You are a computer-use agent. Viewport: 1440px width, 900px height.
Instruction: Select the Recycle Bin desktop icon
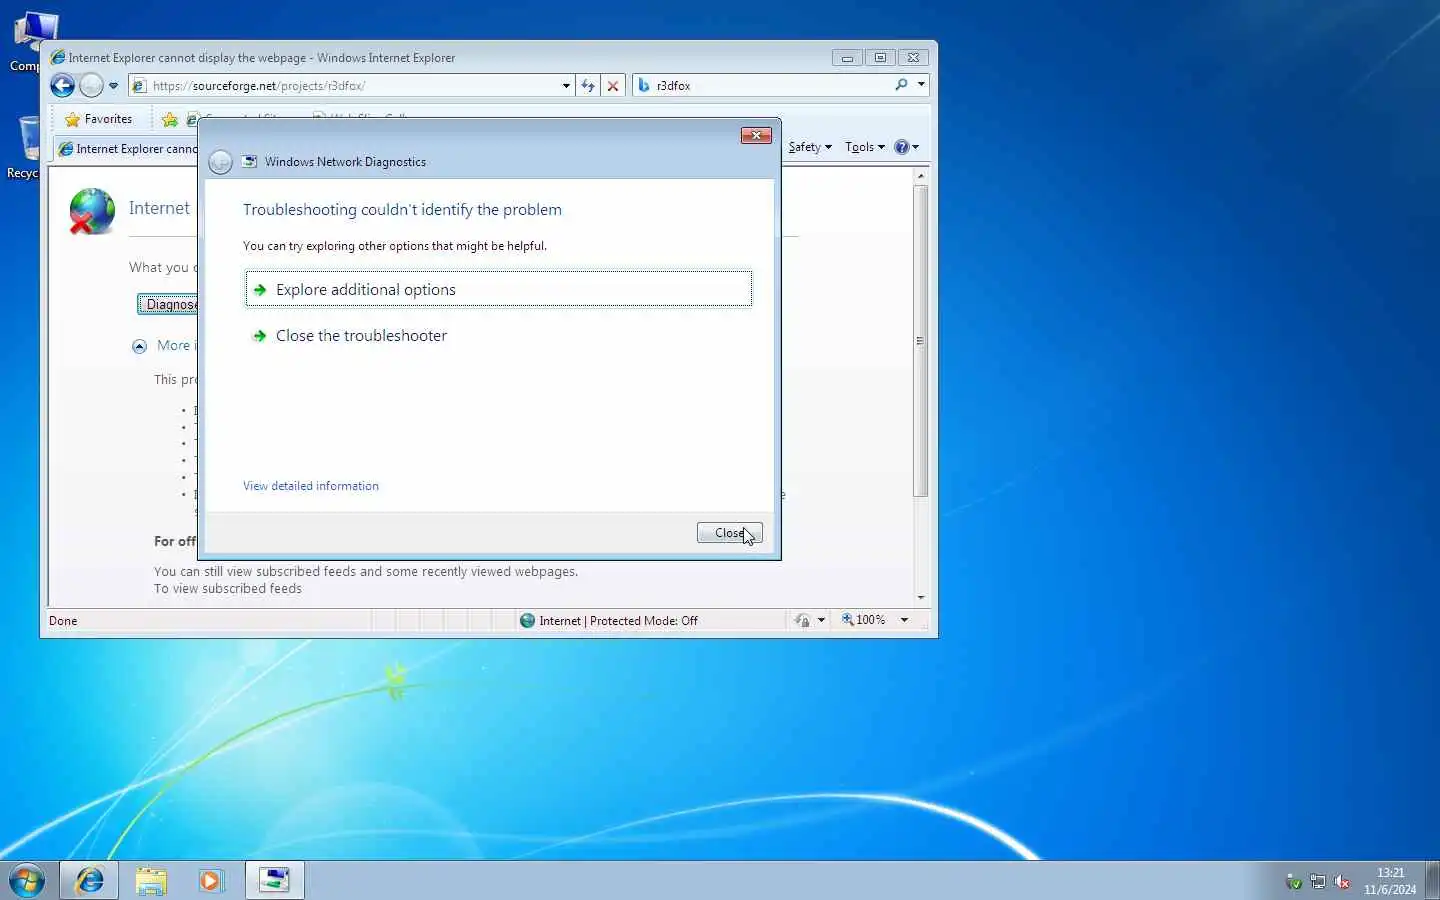tap(24, 147)
